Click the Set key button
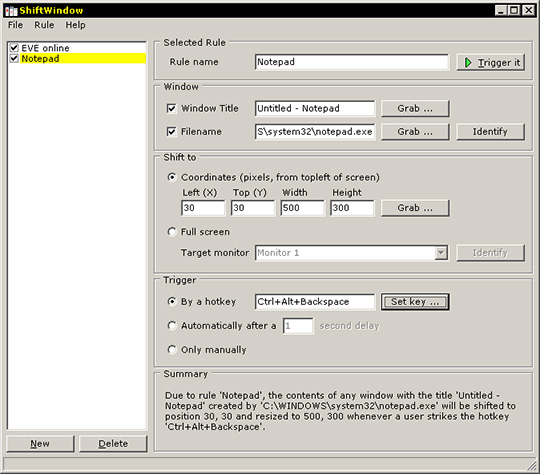Image resolution: width=540 pixels, height=474 pixels. pos(415,302)
